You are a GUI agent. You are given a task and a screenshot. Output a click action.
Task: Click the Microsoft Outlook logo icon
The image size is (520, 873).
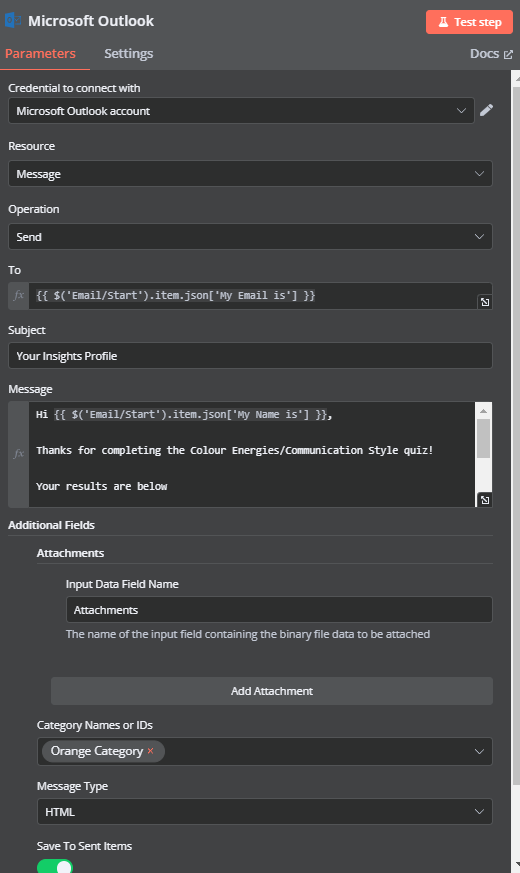[x=13, y=21]
